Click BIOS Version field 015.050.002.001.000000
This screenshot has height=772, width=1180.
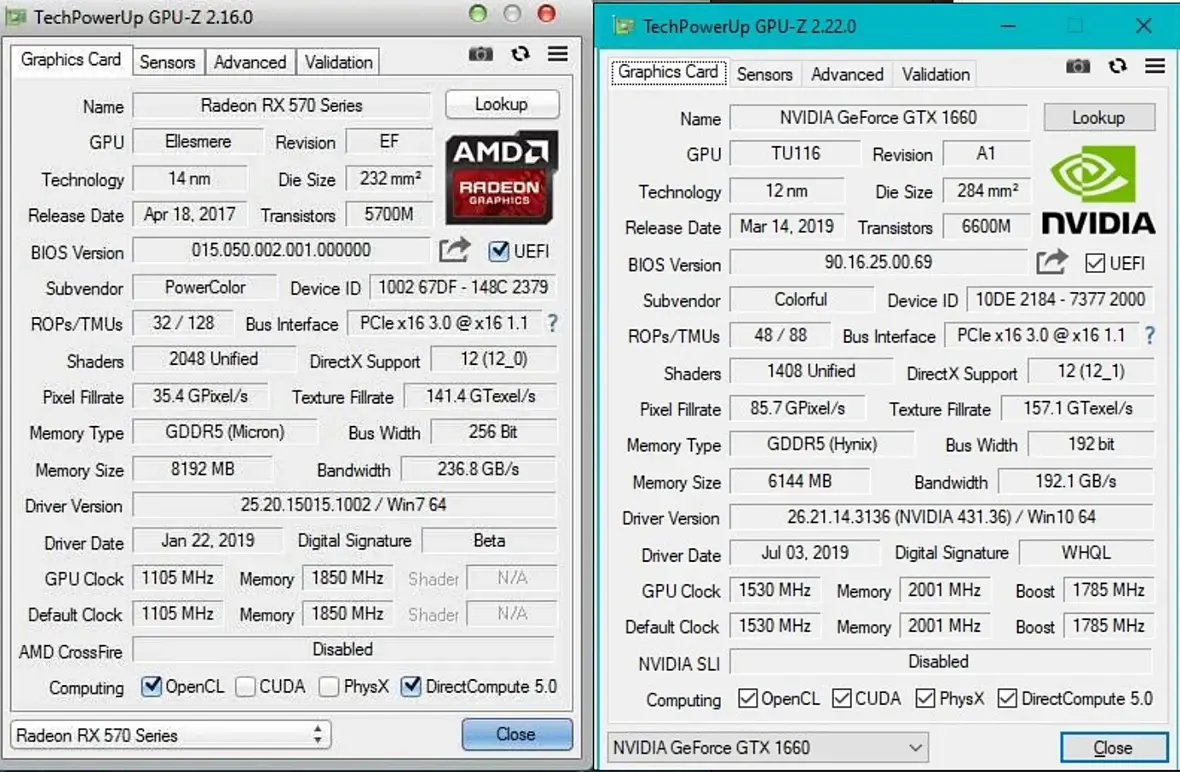pyautogui.click(x=281, y=250)
